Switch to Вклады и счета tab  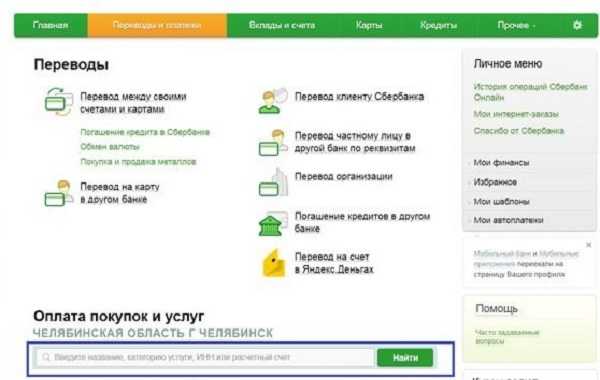click(x=282, y=25)
